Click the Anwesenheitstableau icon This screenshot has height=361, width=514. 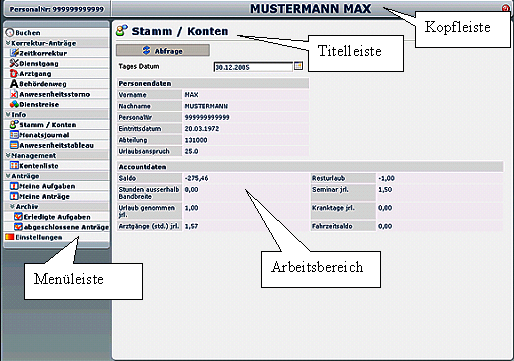14,145
